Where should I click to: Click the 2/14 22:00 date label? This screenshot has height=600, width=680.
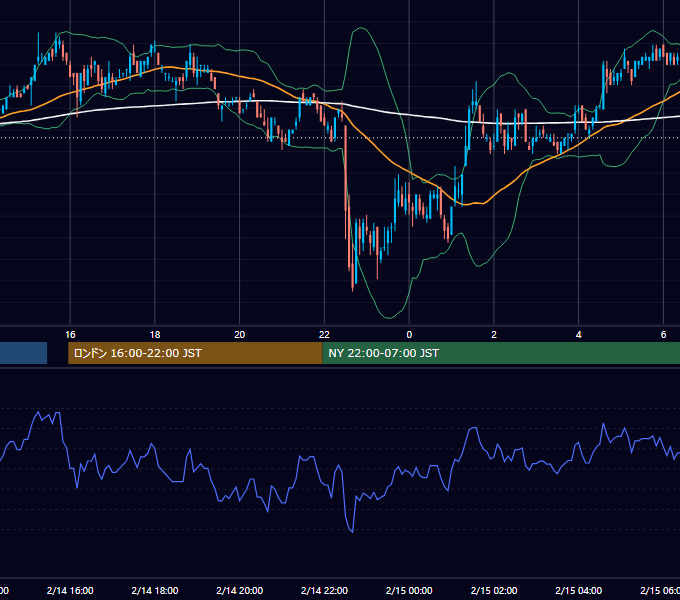click(x=324, y=590)
